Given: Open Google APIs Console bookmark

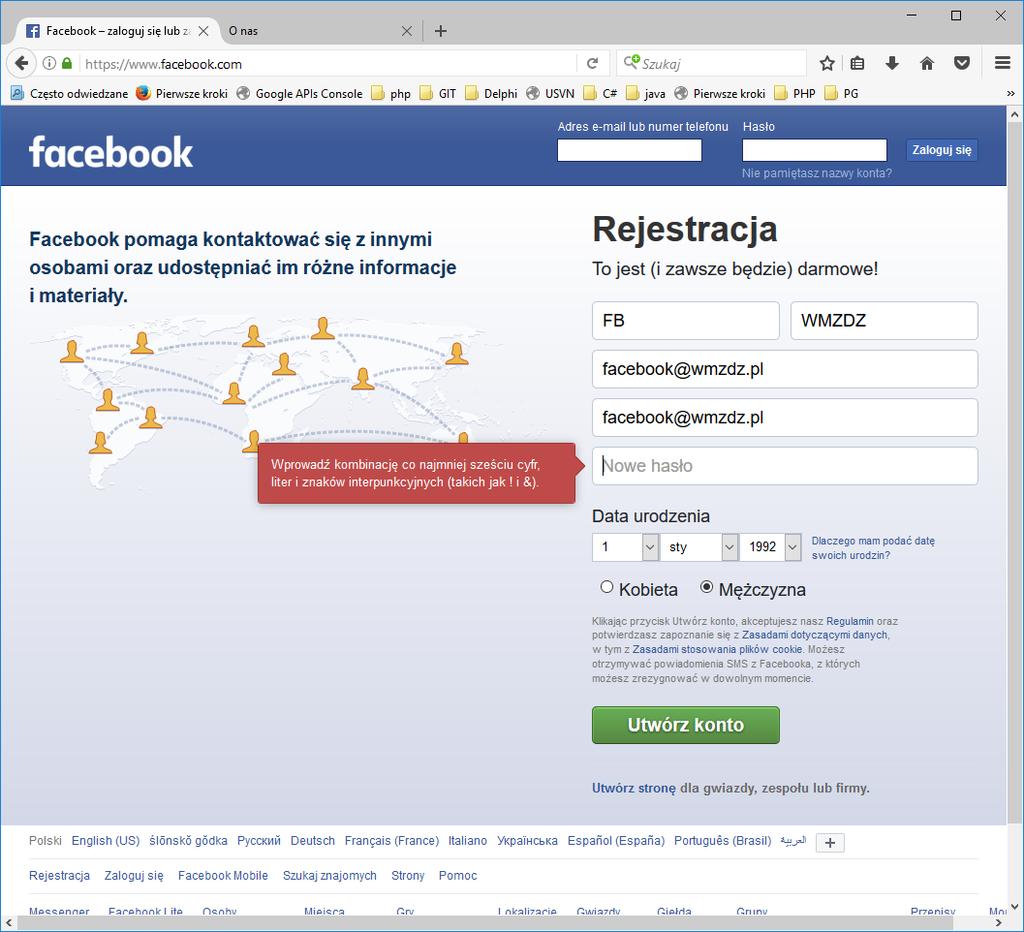Looking at the screenshot, I should click(x=300, y=93).
